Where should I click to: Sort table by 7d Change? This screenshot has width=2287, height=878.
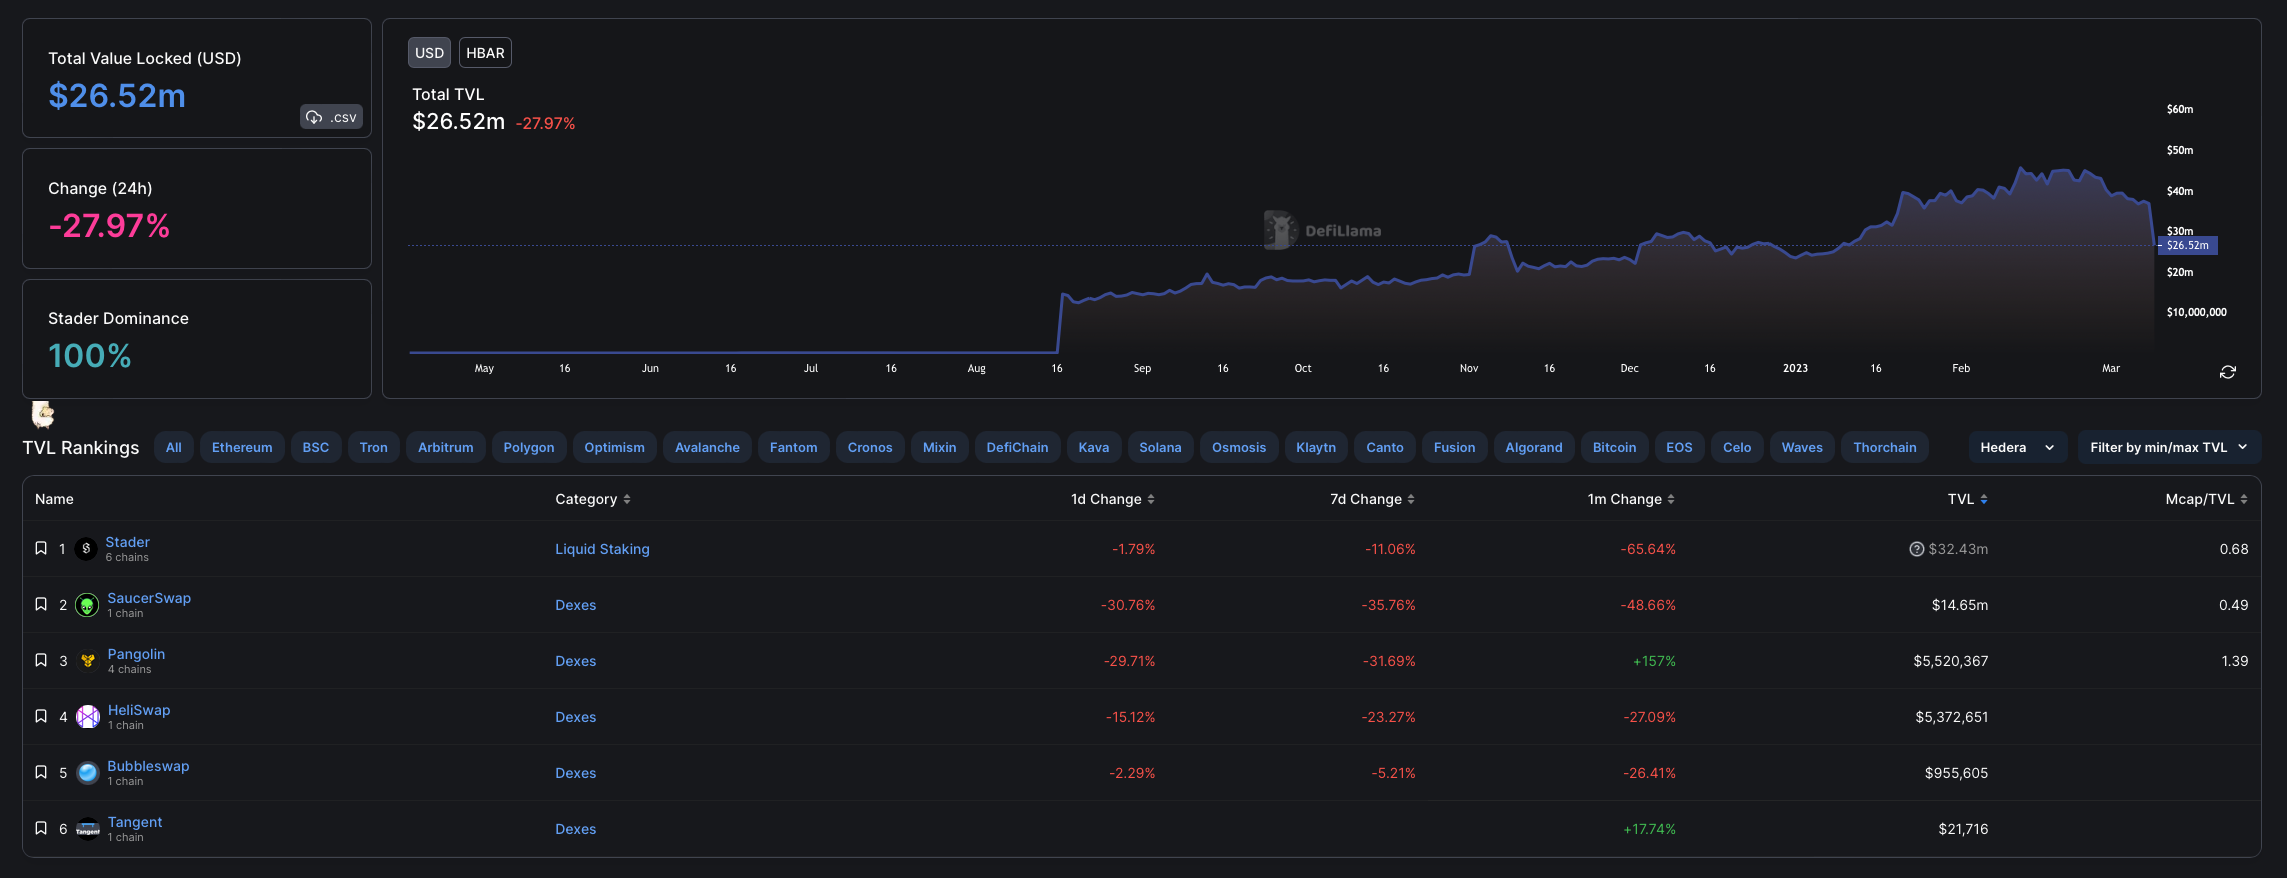(x=1373, y=499)
